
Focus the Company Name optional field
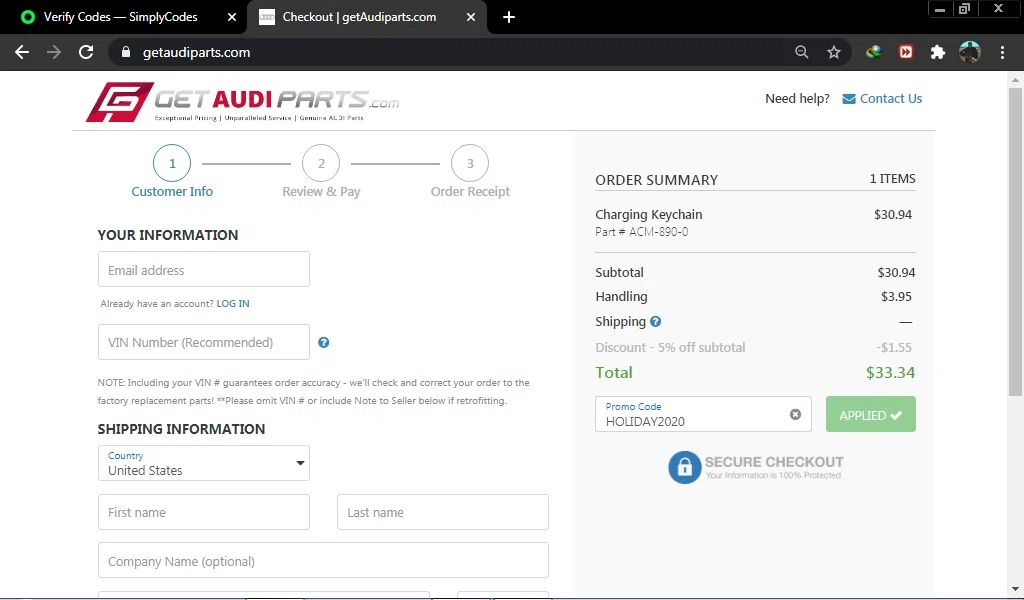click(x=323, y=560)
